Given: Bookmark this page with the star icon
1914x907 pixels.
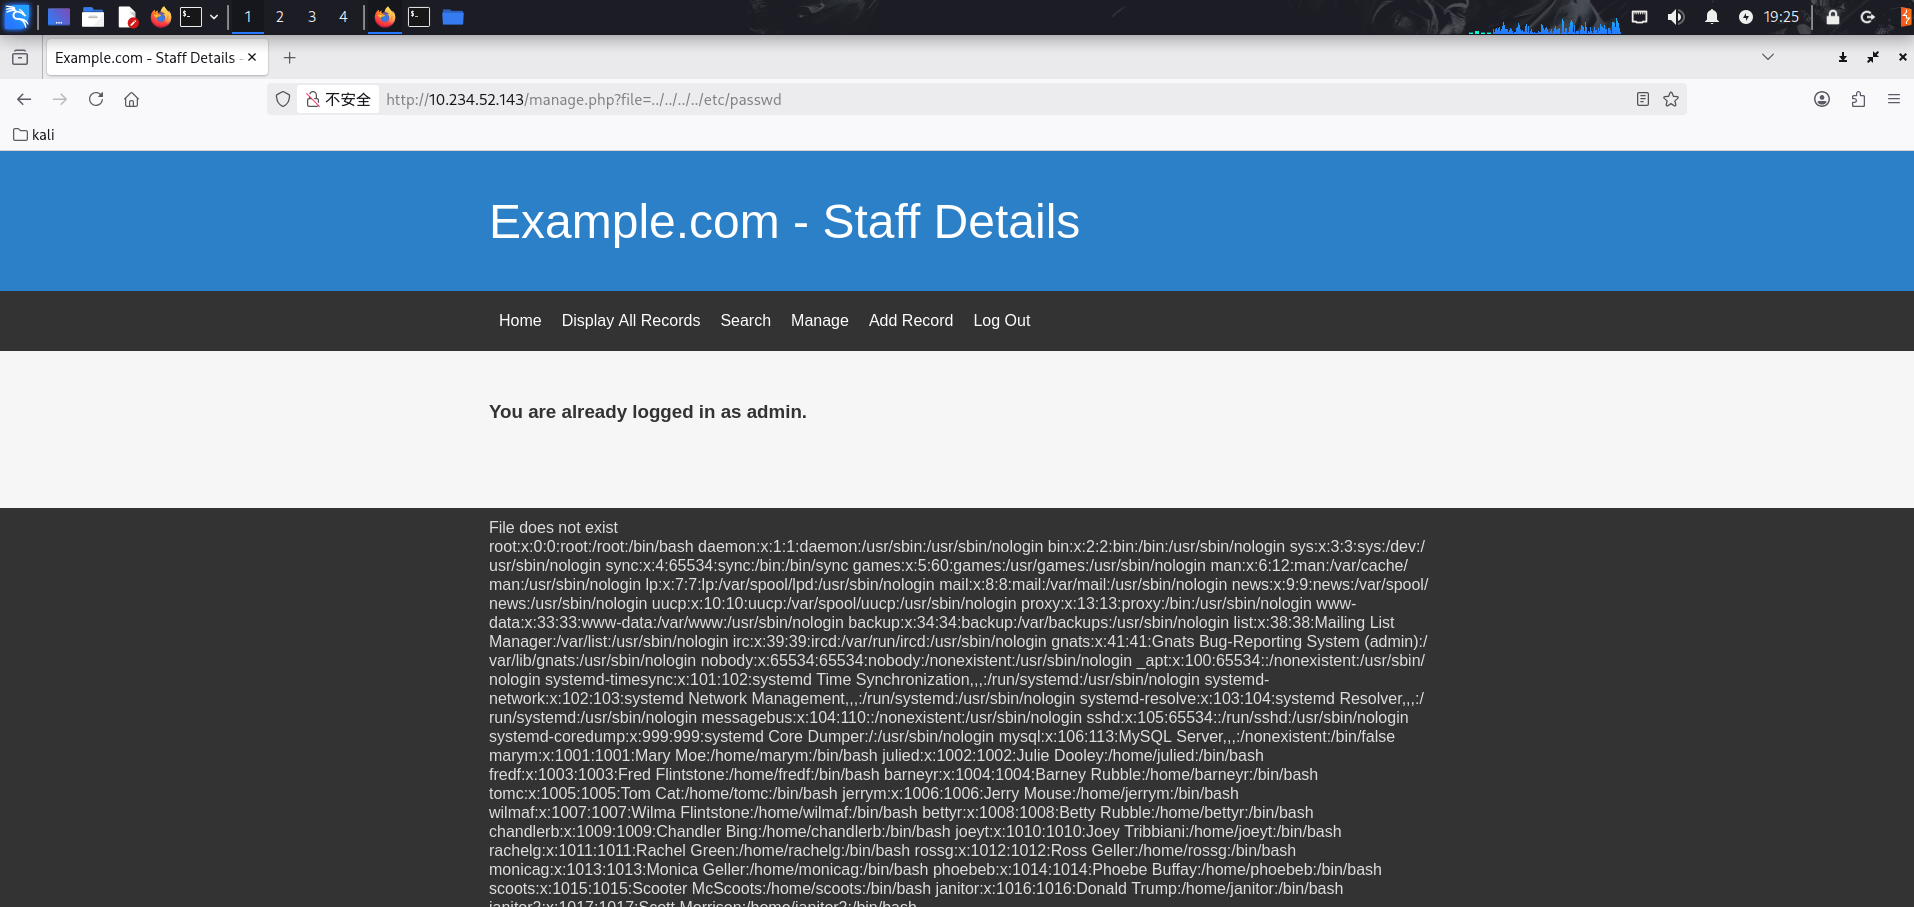Looking at the screenshot, I should 1670,99.
